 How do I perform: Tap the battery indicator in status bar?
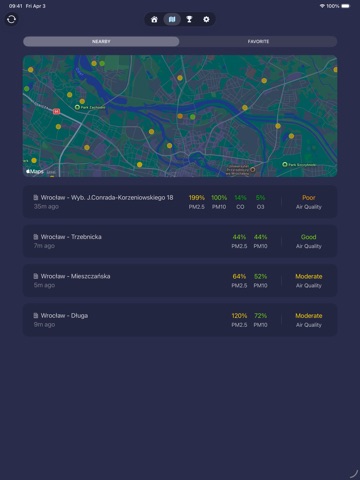pos(346,6)
